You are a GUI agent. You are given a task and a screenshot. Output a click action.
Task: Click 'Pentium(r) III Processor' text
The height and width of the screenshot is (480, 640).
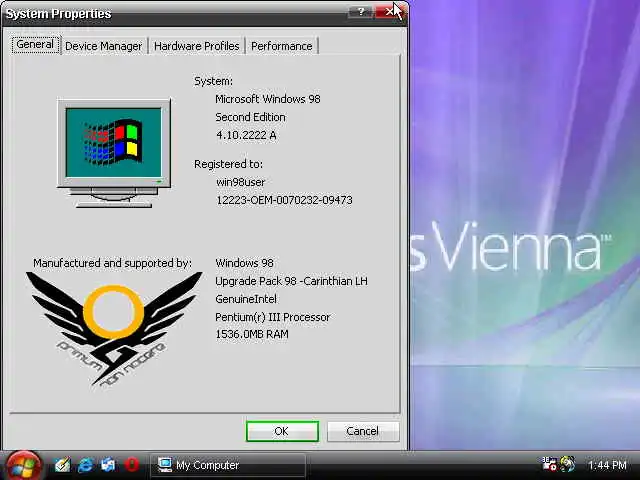[273, 317]
